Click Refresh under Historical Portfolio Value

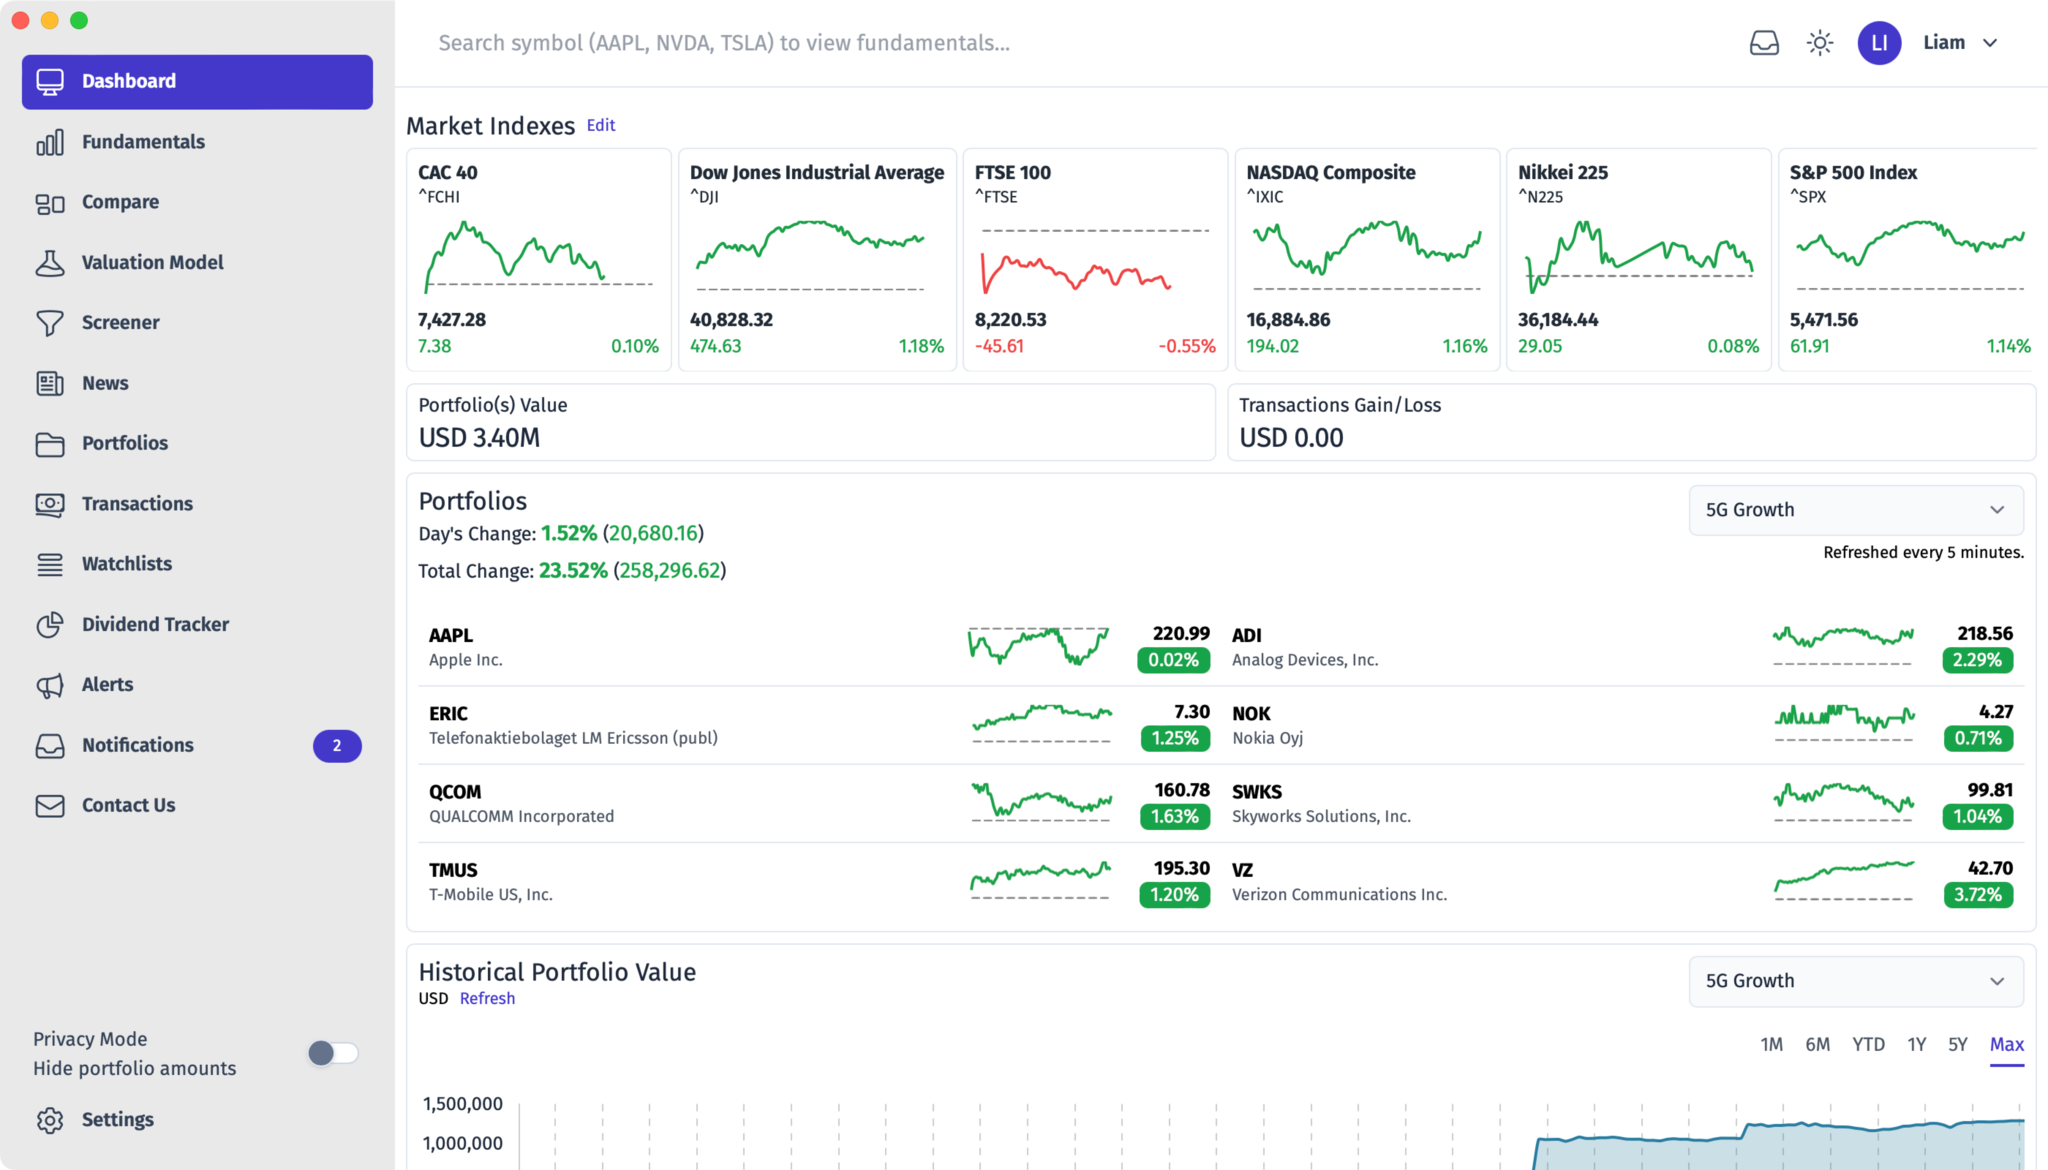tap(487, 999)
